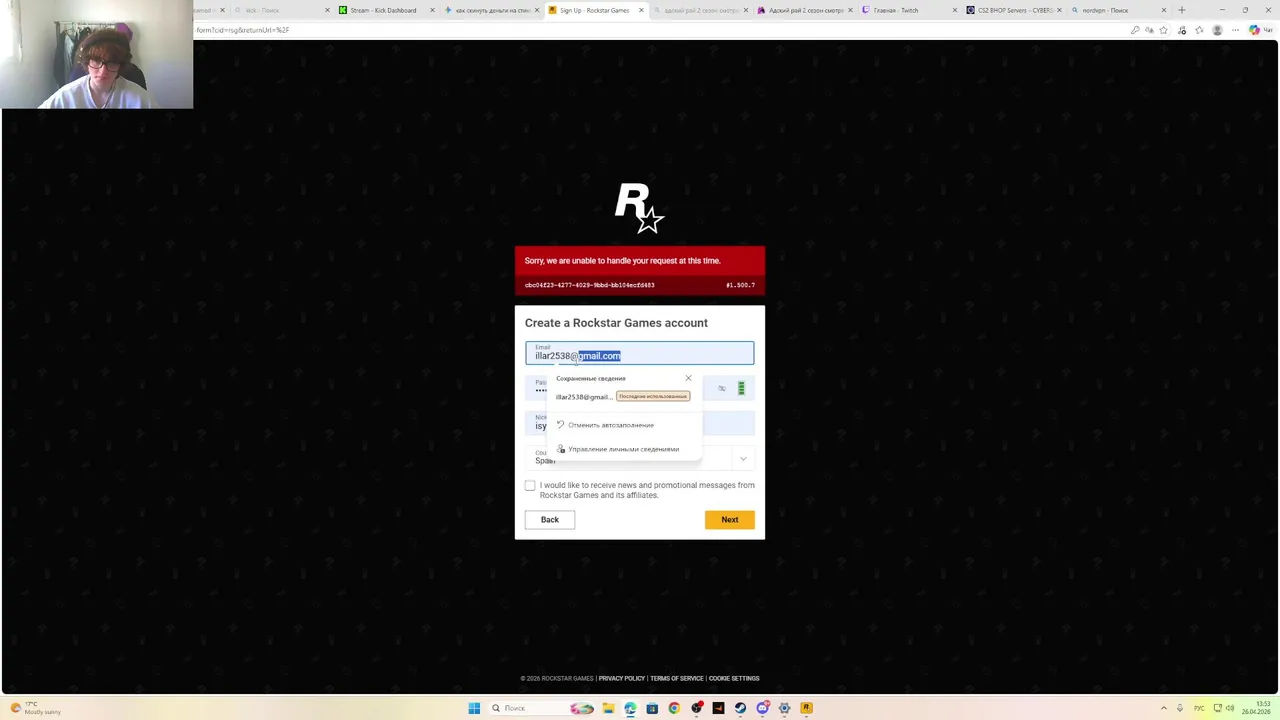
Task: Open File Explorer from taskbar
Action: 608,708
